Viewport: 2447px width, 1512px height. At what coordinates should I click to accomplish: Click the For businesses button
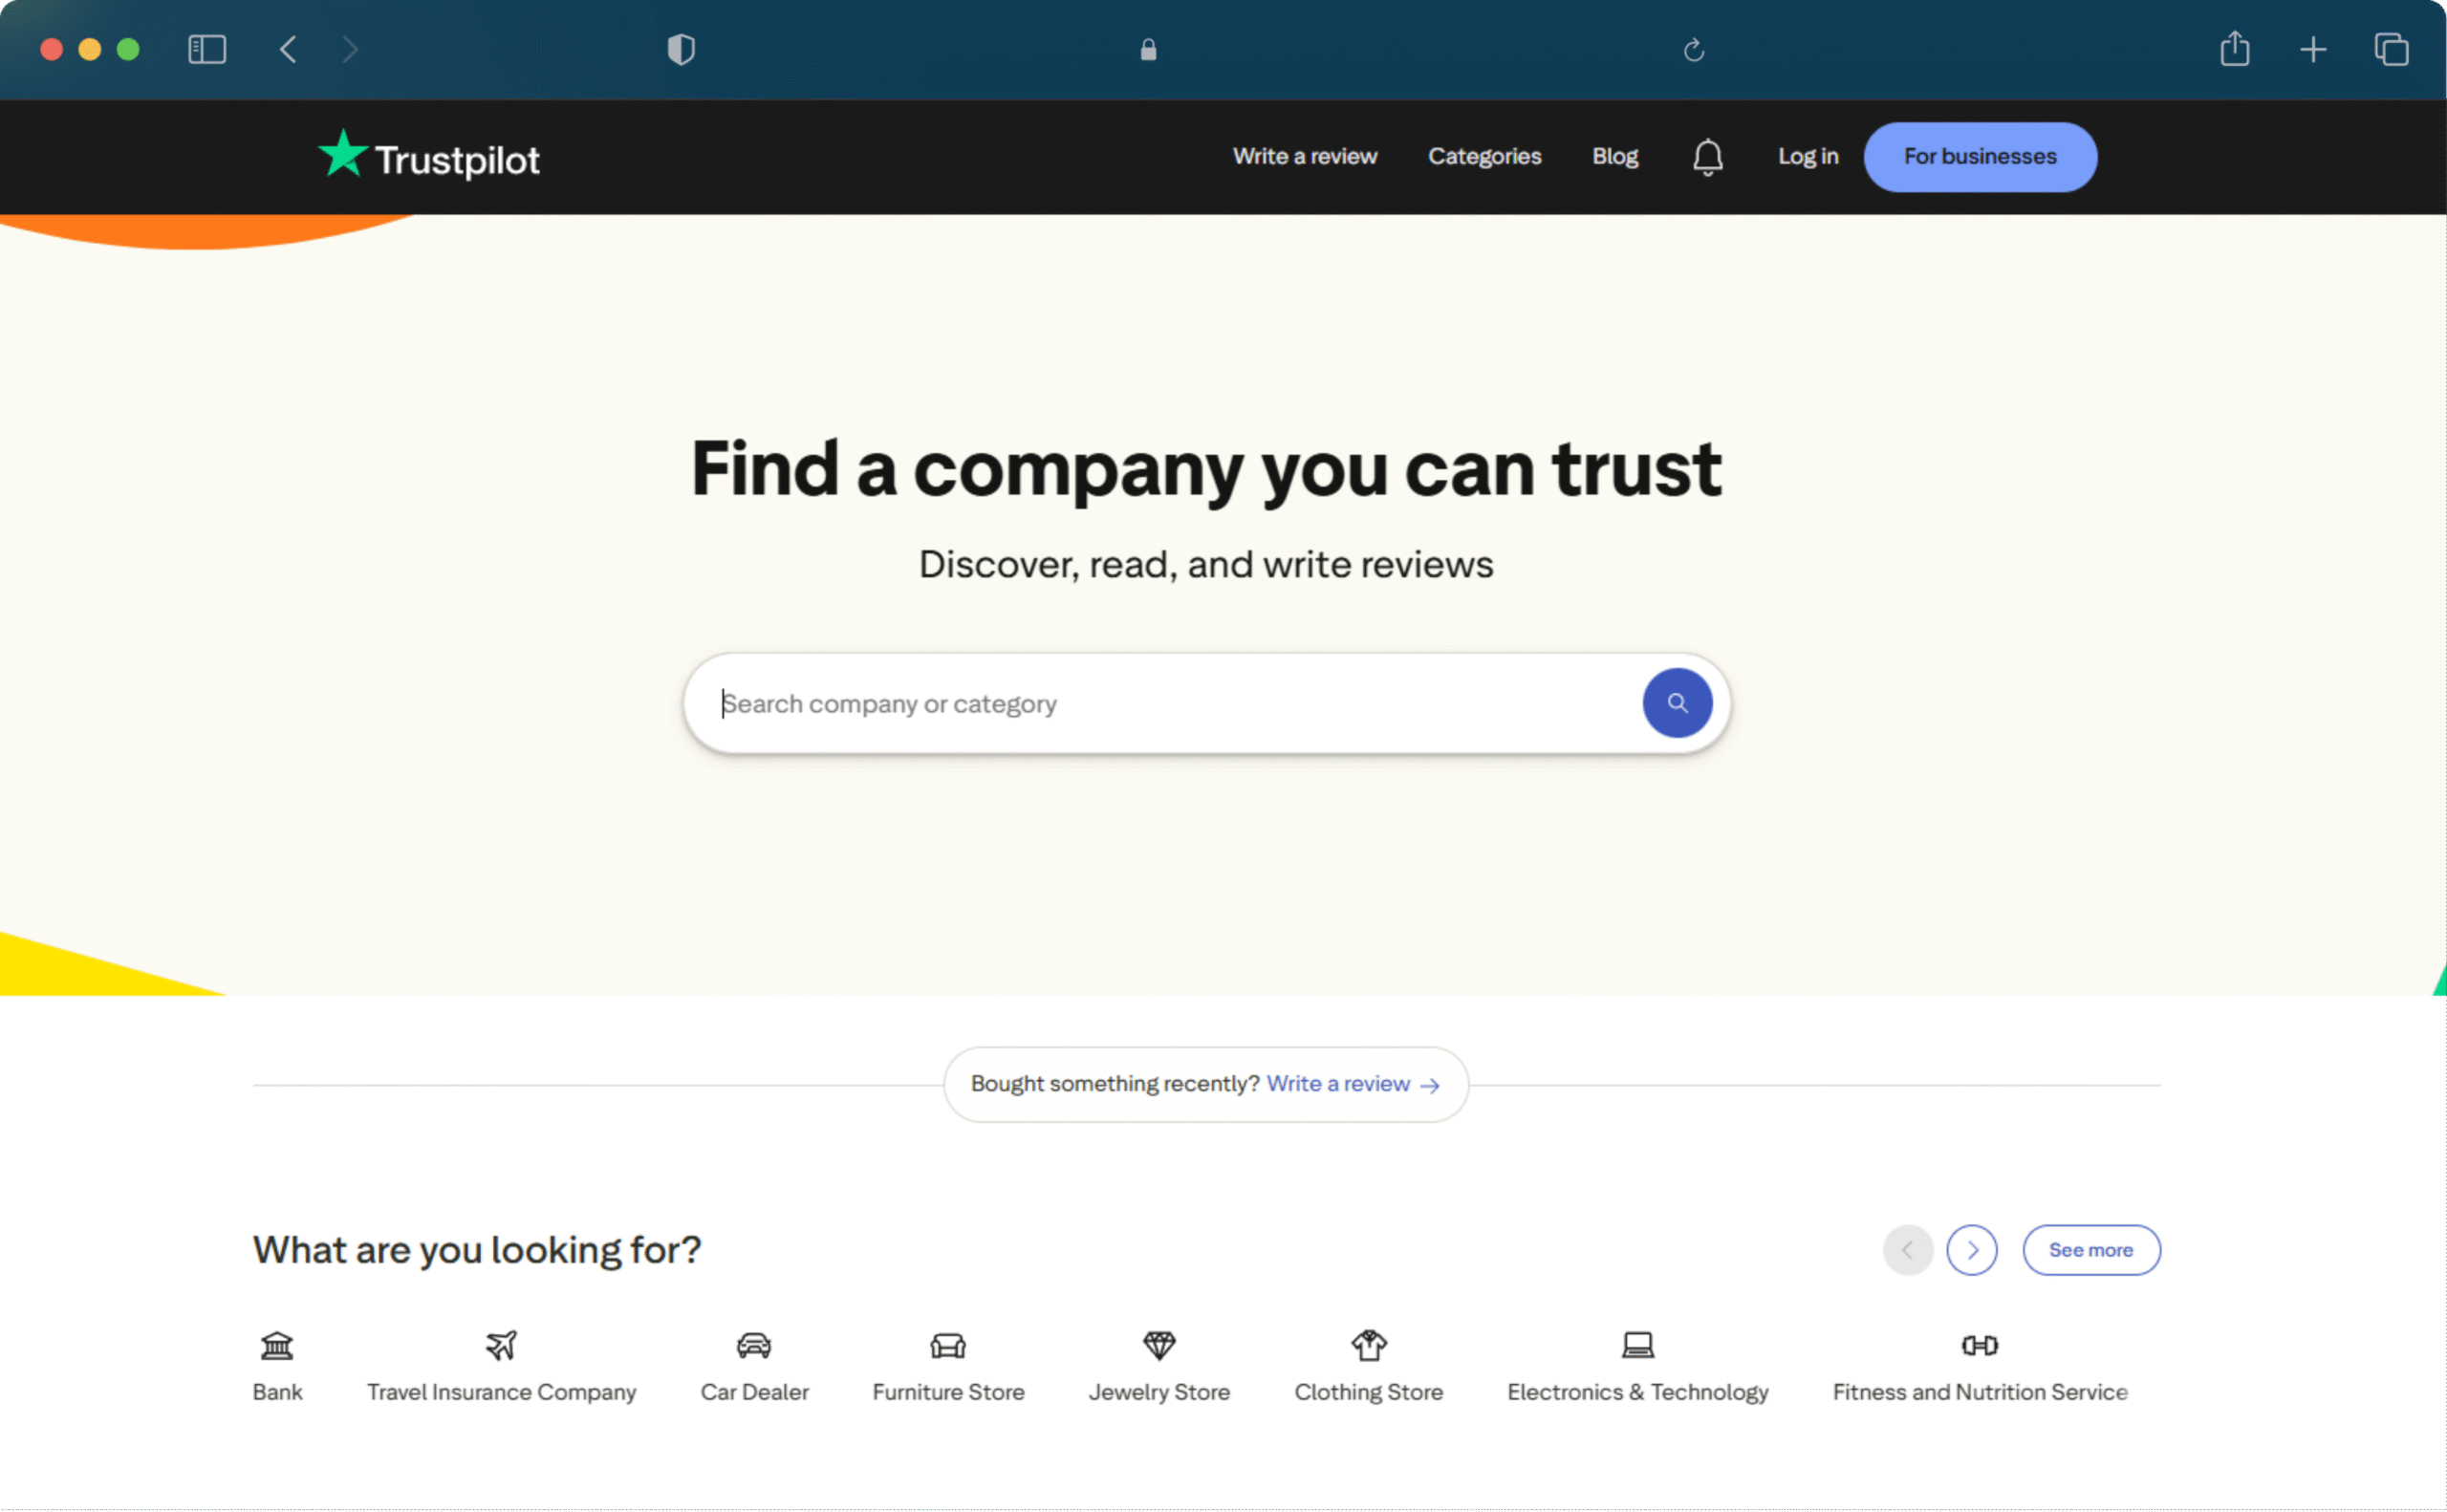1979,157
